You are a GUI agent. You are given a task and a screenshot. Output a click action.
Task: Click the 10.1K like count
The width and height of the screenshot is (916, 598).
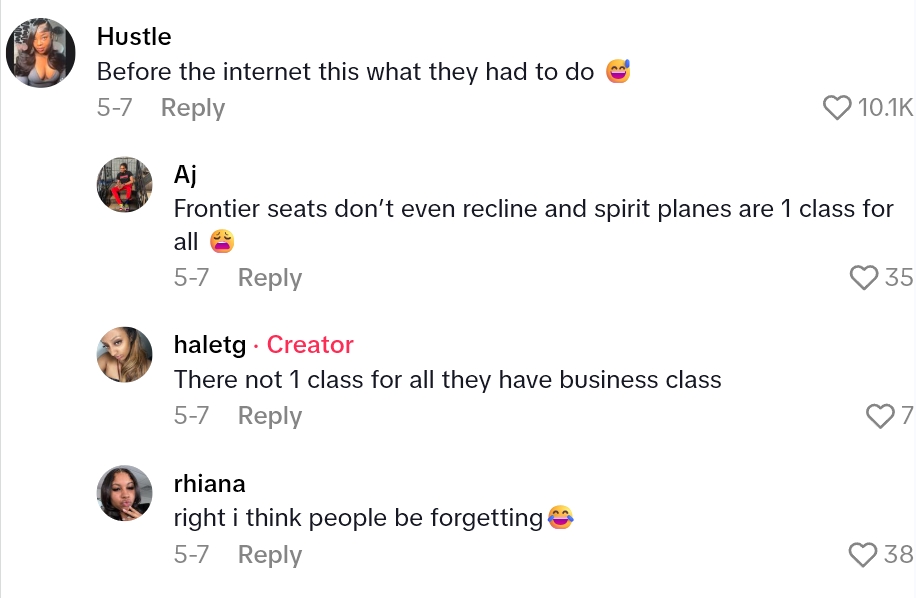[x=885, y=108]
